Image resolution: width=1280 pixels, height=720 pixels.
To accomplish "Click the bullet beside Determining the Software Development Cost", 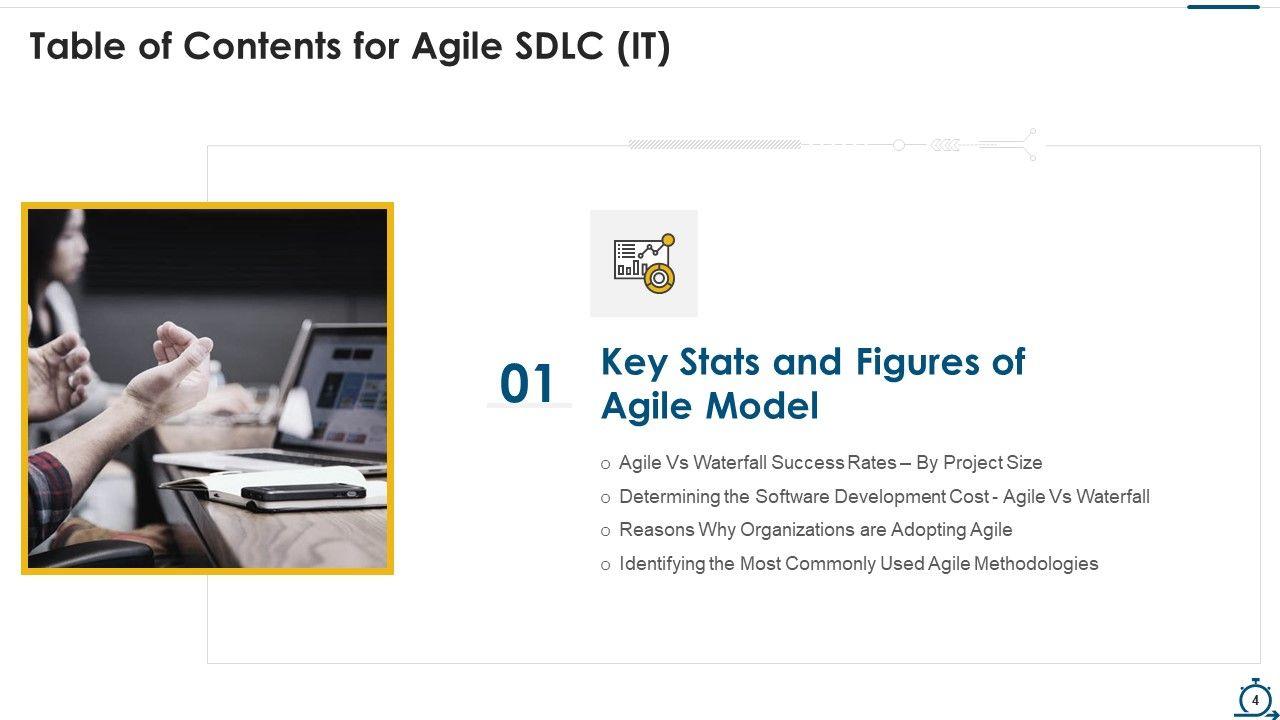I will pyautogui.click(x=605, y=498).
